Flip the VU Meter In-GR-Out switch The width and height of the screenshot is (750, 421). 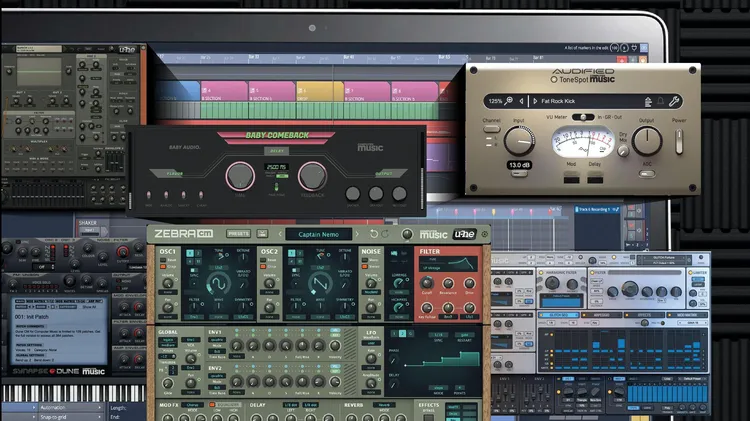[x=583, y=117]
